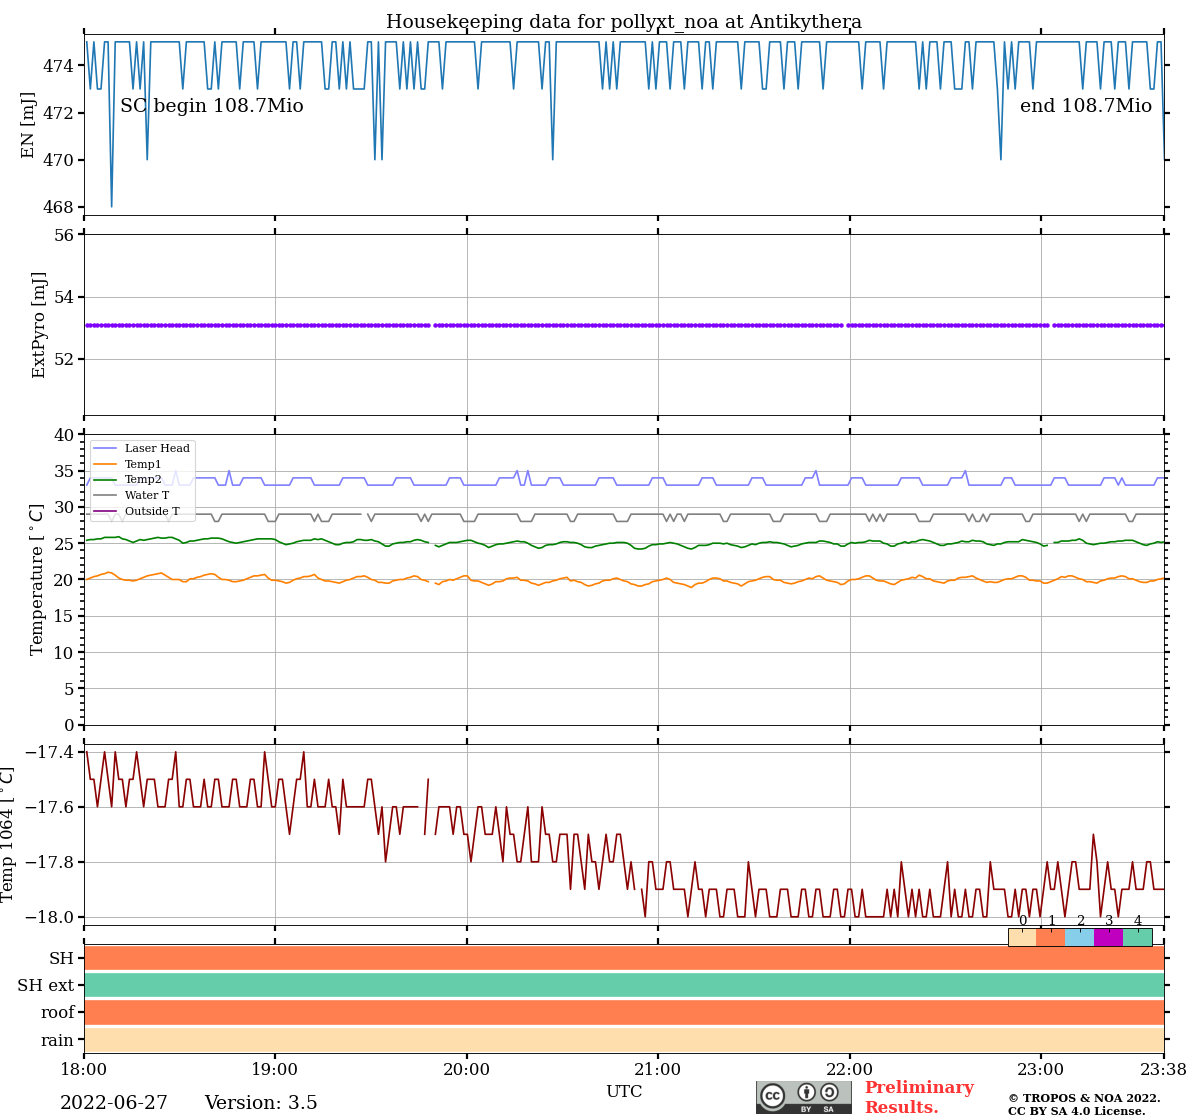This screenshot has width=1200, height=1120.
Task: Click the 21:00 tick label on UTC axis
Action: [x=658, y=1069]
